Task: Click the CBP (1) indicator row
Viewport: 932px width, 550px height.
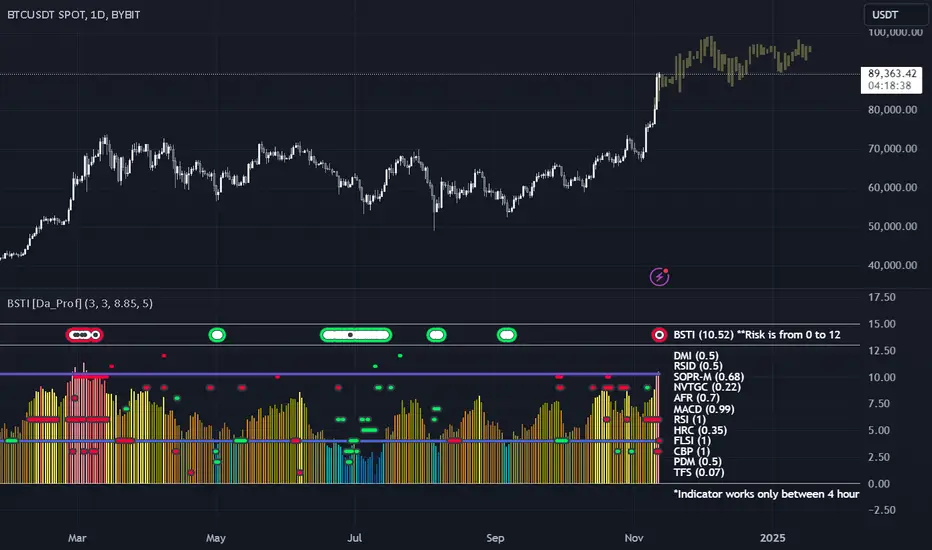Action: (x=691, y=451)
